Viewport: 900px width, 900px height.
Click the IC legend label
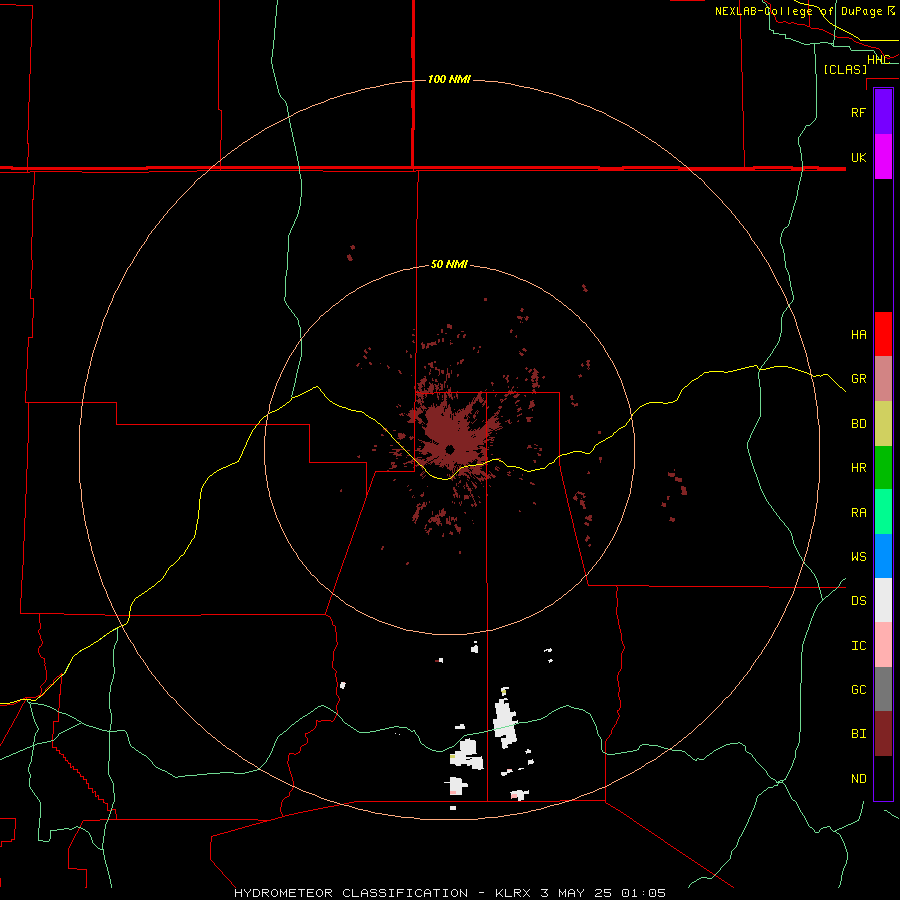(x=858, y=646)
